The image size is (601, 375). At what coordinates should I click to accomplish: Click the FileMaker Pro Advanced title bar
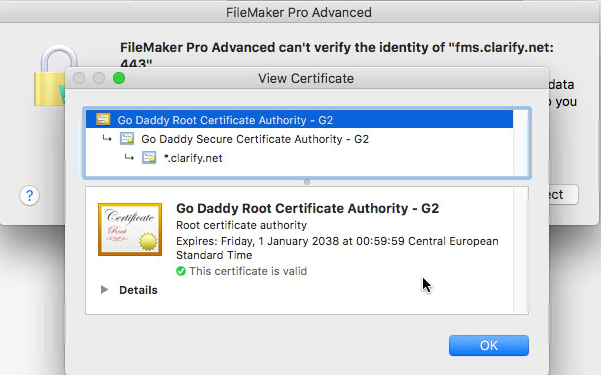tap(299, 12)
